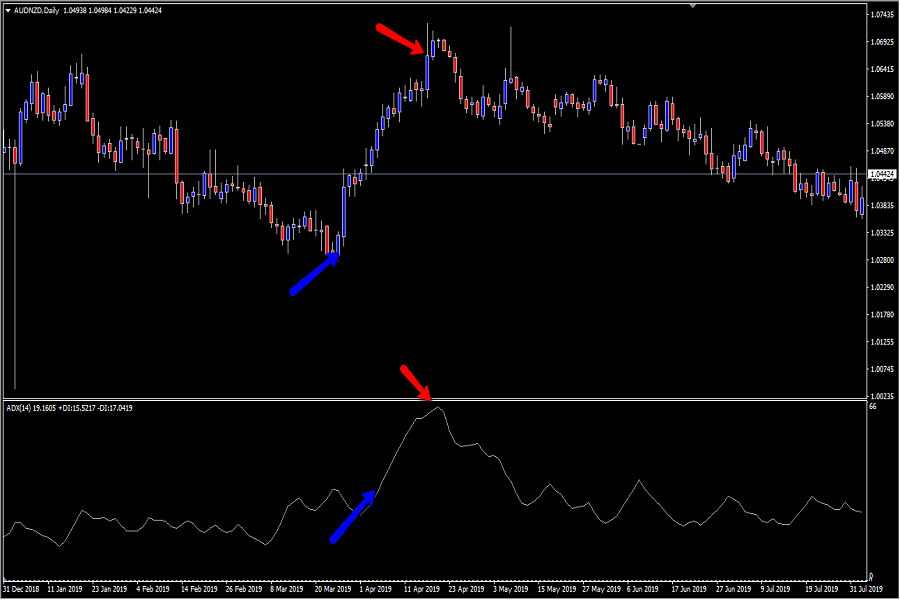Click the current price tag 1.04424
The height and width of the screenshot is (600, 900).
pos(882,174)
